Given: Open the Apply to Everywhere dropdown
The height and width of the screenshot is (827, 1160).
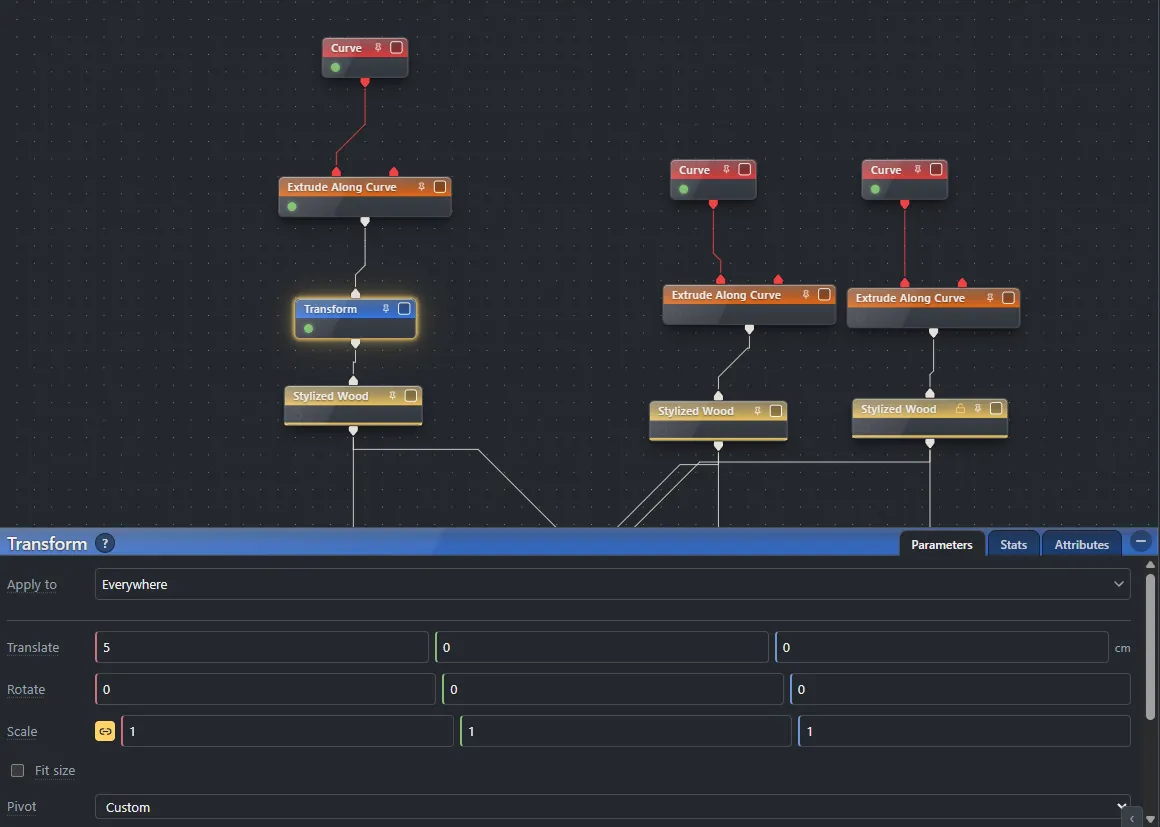Looking at the screenshot, I should click(x=613, y=584).
